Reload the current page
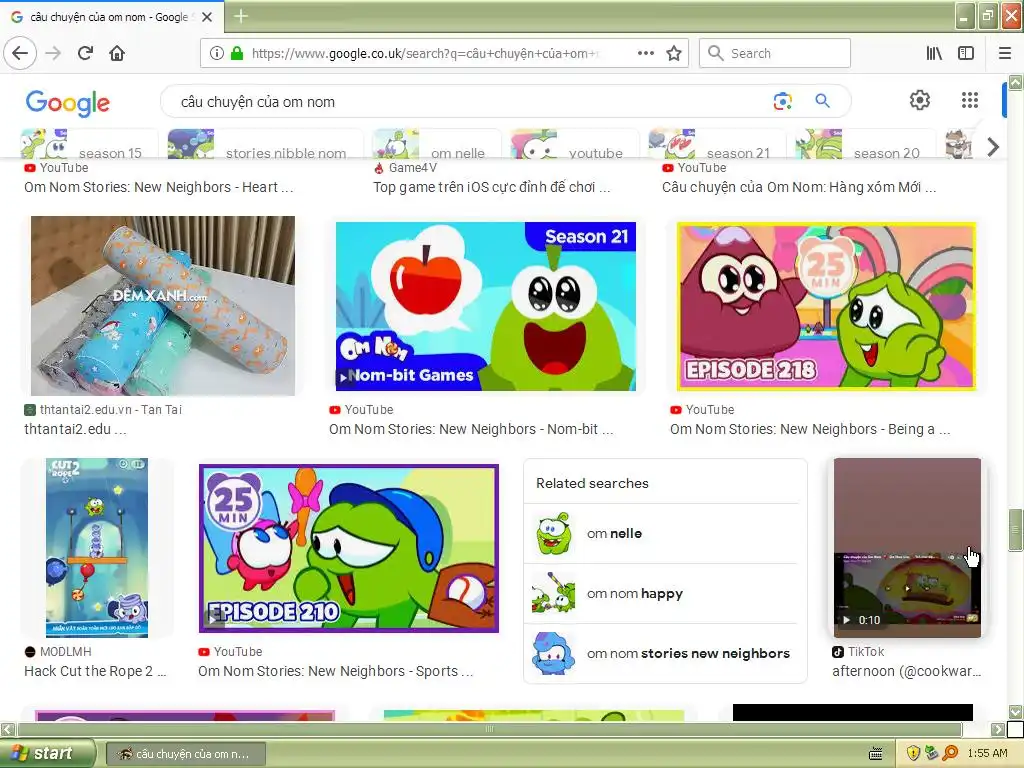1024x768 pixels. (85, 53)
